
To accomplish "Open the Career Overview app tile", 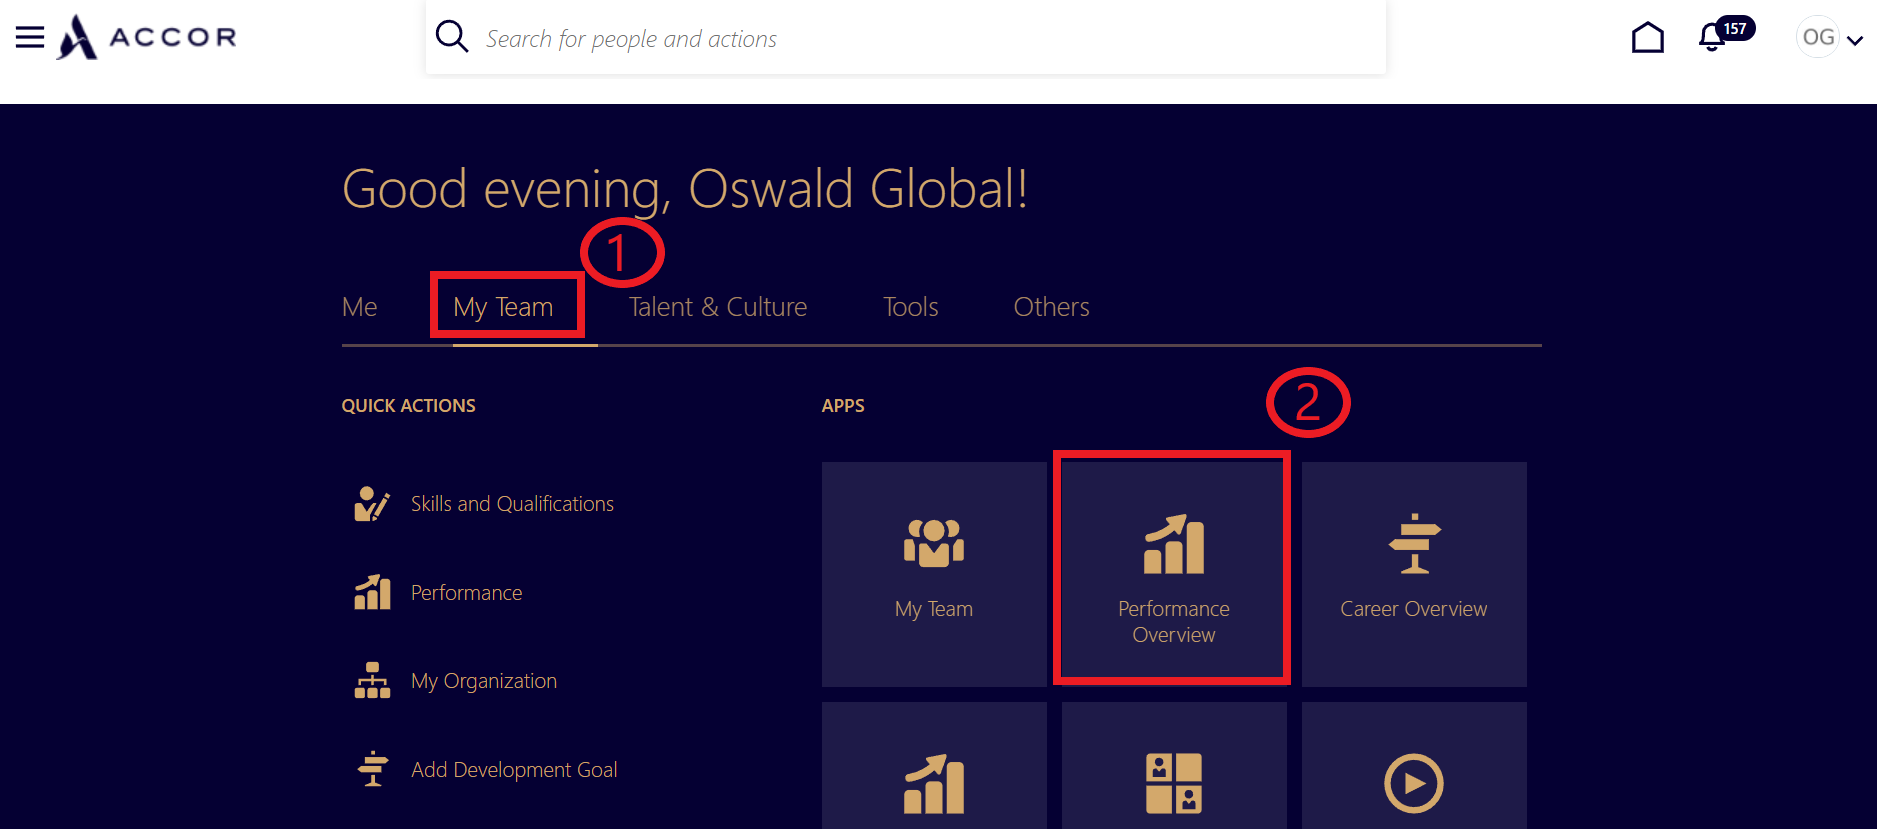I will pyautogui.click(x=1414, y=574).
